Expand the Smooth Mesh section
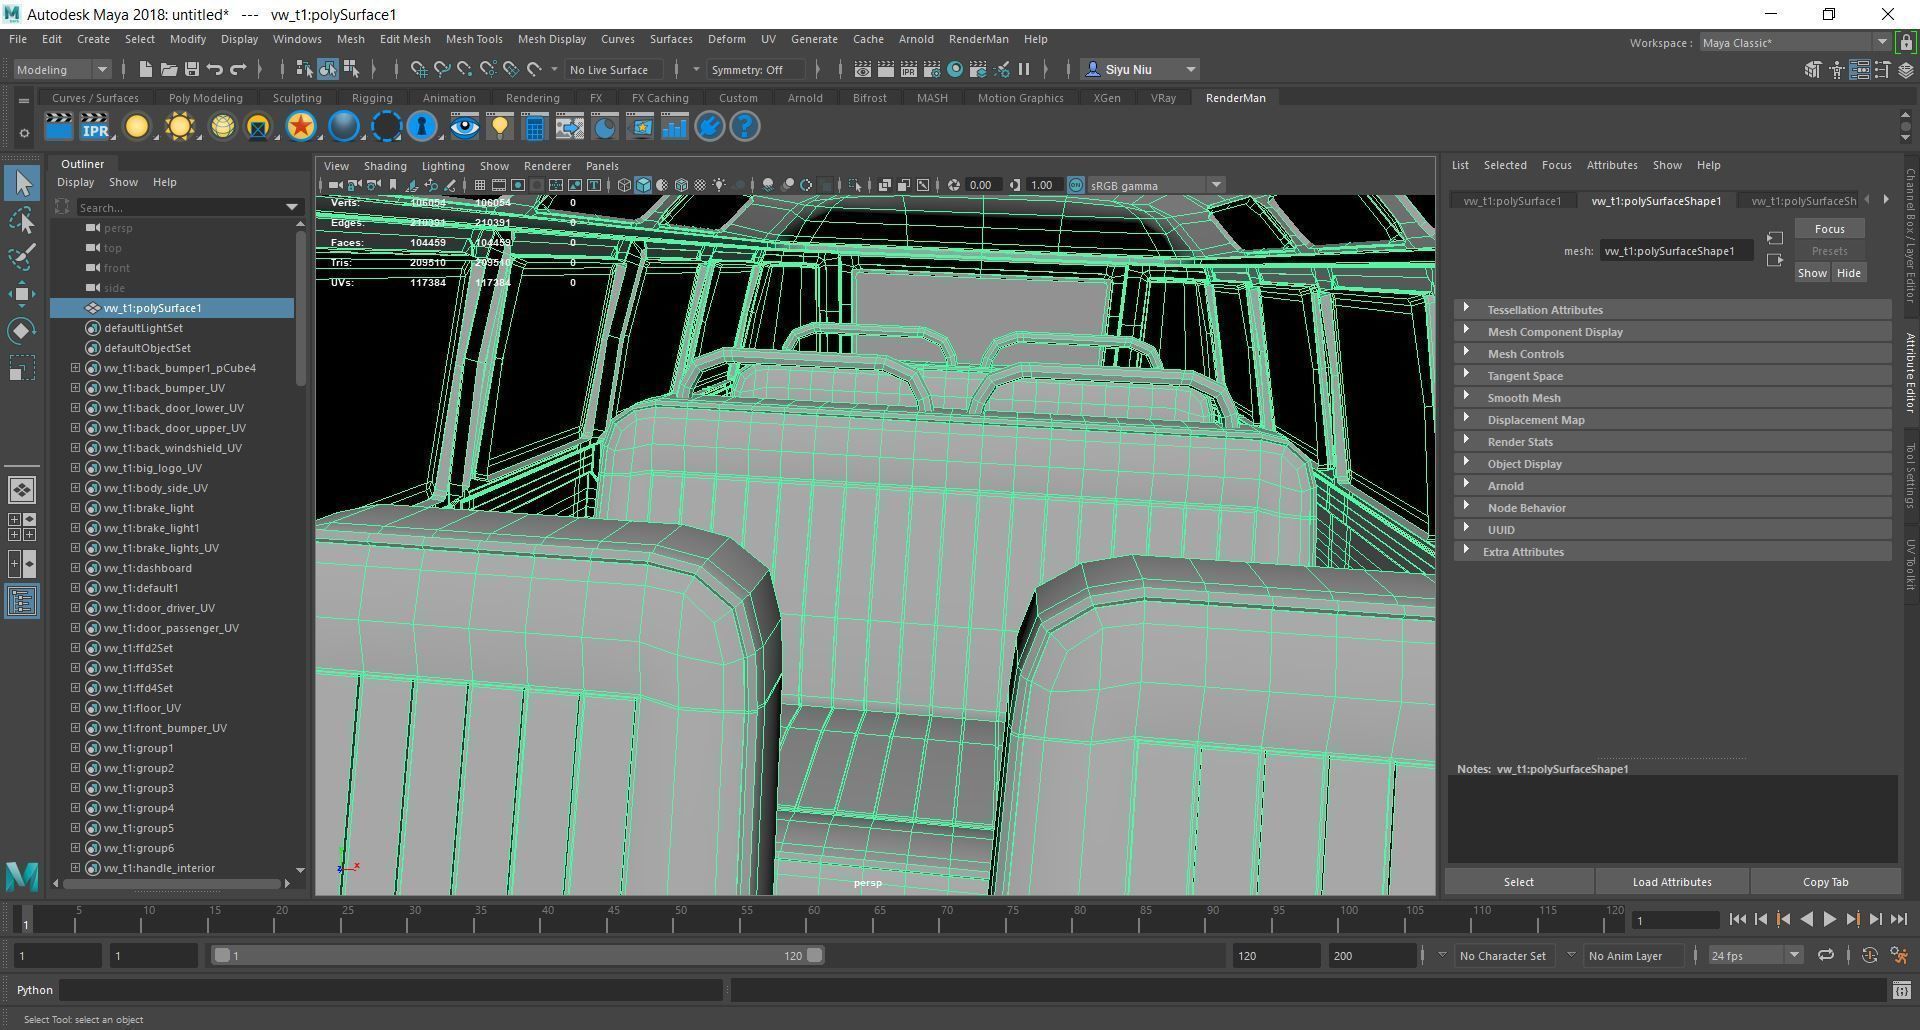The height and width of the screenshot is (1030, 1920). coord(1673,398)
